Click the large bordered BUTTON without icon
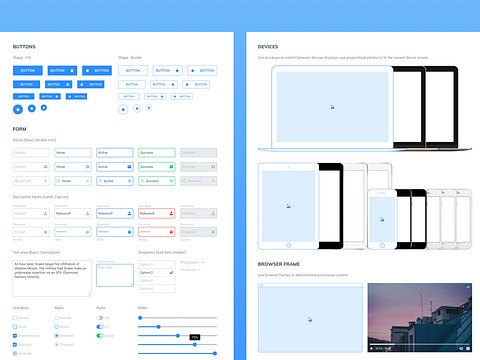 tap(133, 70)
